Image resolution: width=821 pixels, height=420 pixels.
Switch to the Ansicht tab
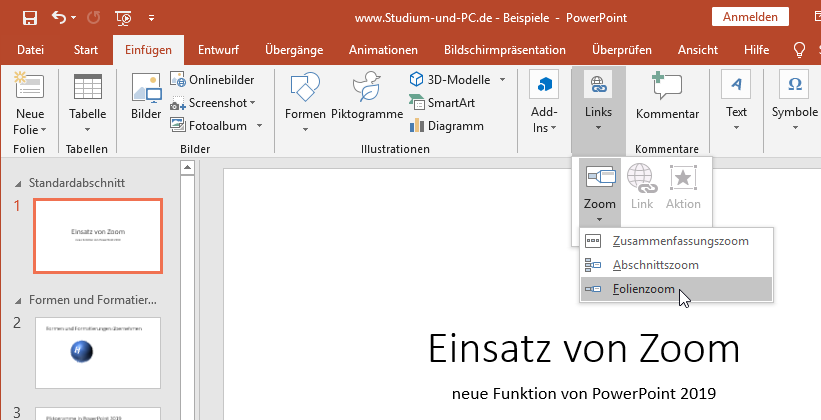pos(698,50)
